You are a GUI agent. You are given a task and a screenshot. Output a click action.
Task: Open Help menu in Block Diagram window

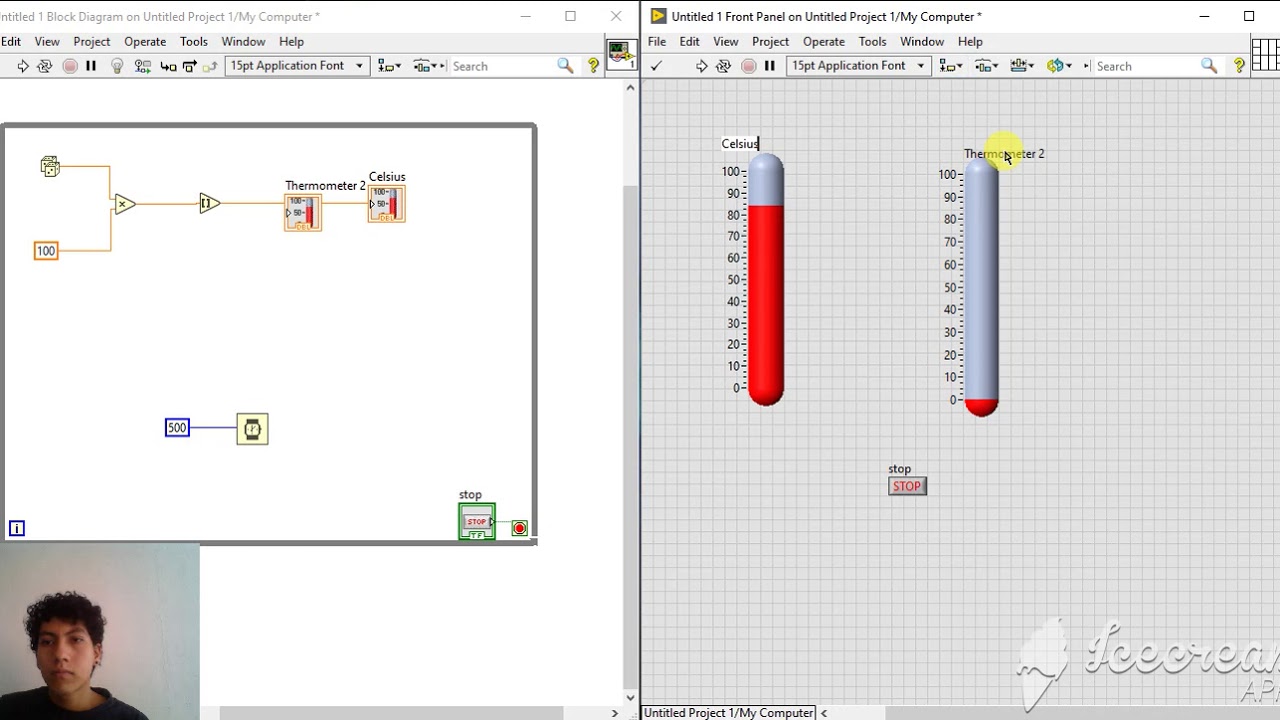tap(291, 42)
